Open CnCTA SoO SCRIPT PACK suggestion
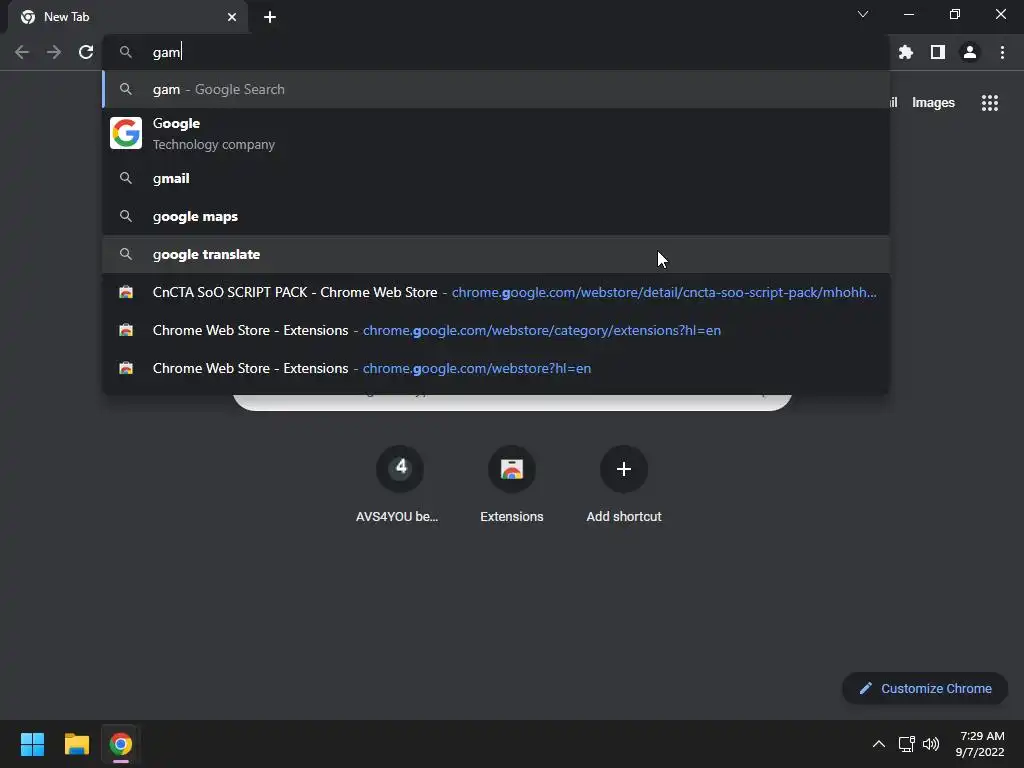Image resolution: width=1024 pixels, height=768 pixels. (x=496, y=292)
